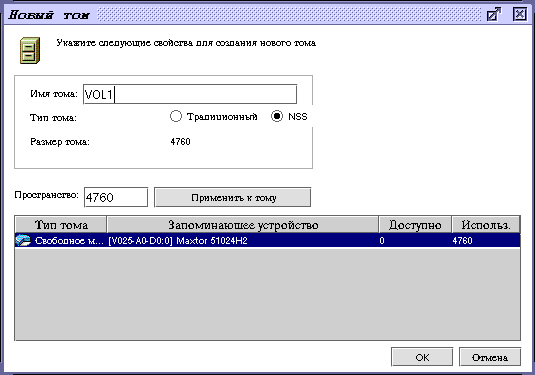Click the Тип тома label in the form
Image resolution: width=535 pixels, height=375 pixels.
click(x=53, y=118)
